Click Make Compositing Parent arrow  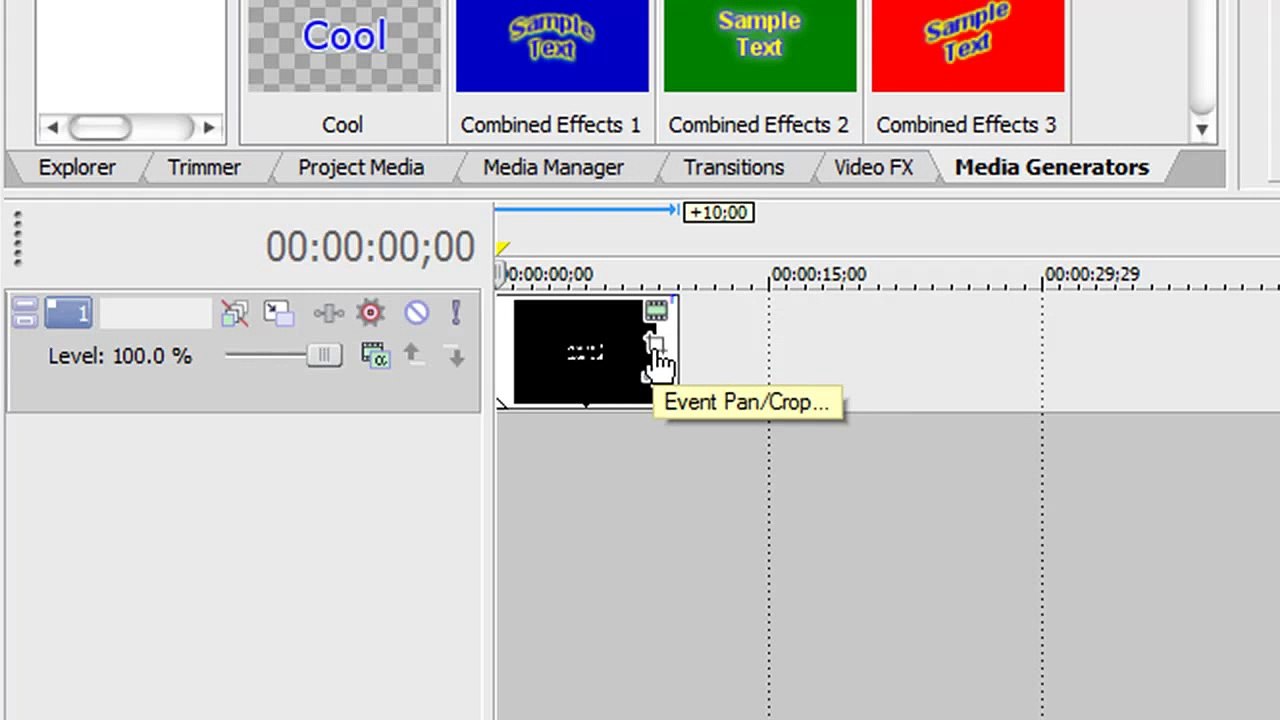[x=412, y=355]
